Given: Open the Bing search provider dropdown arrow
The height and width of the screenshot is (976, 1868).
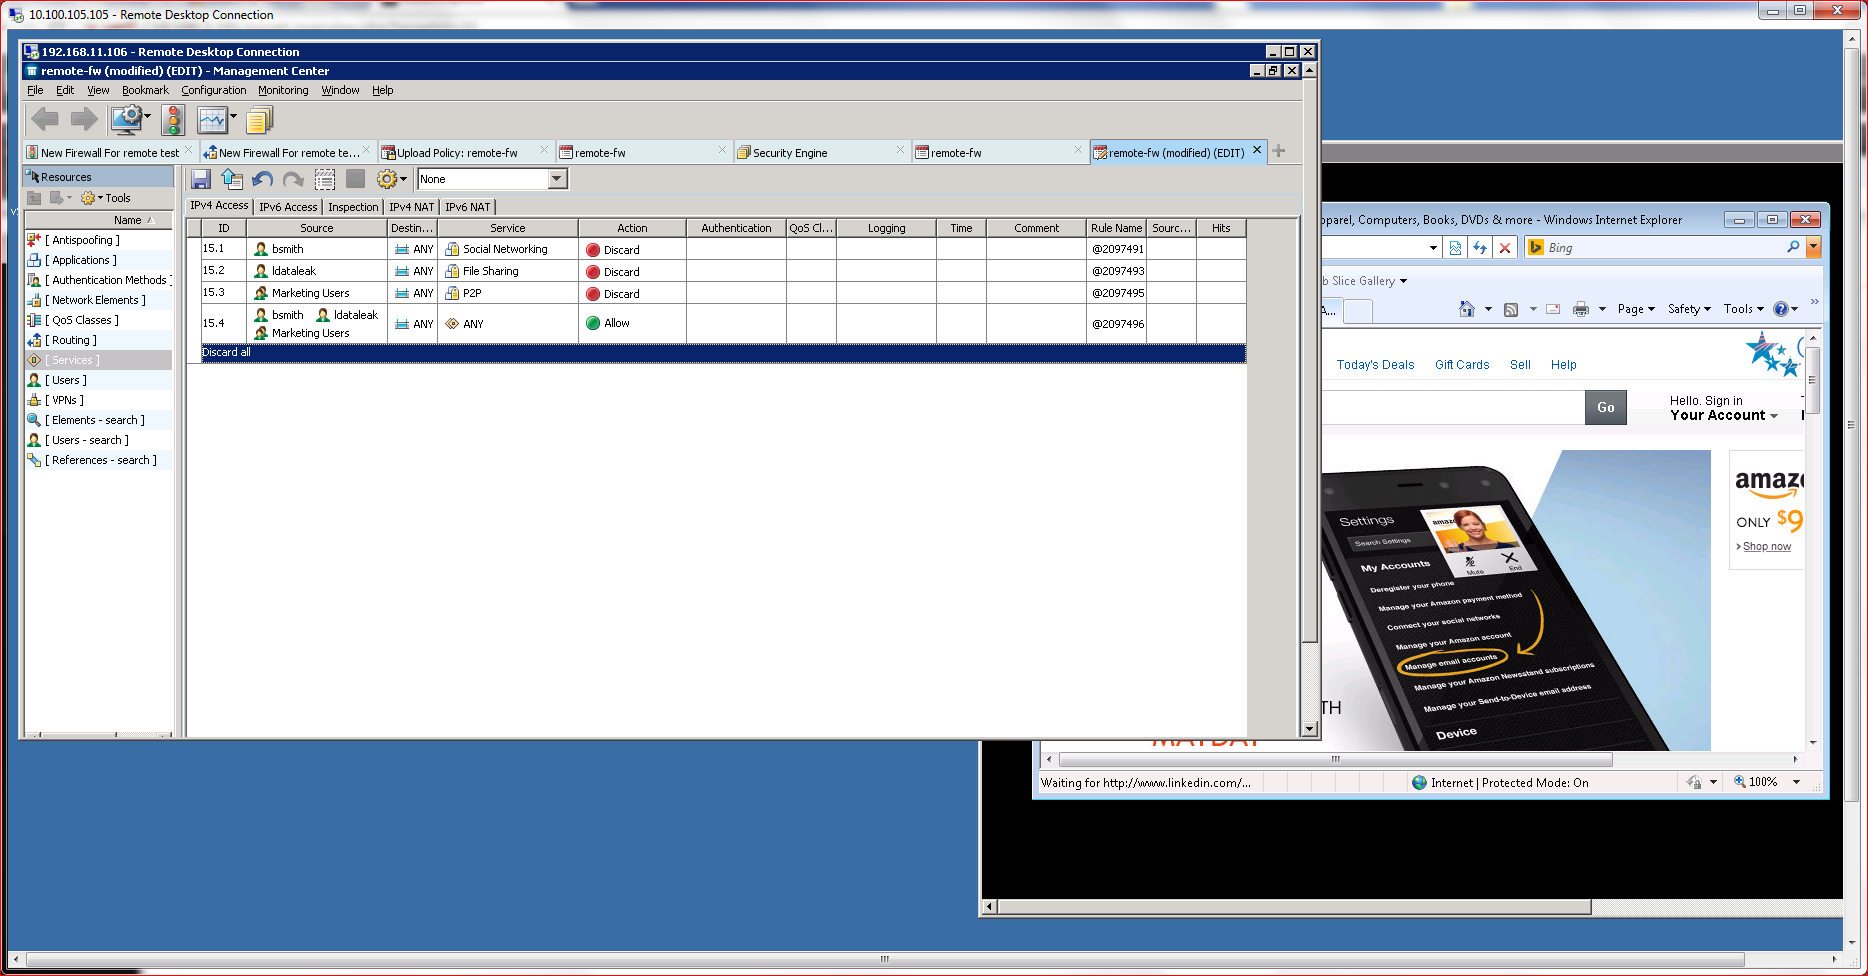Looking at the screenshot, I should pos(1813,247).
